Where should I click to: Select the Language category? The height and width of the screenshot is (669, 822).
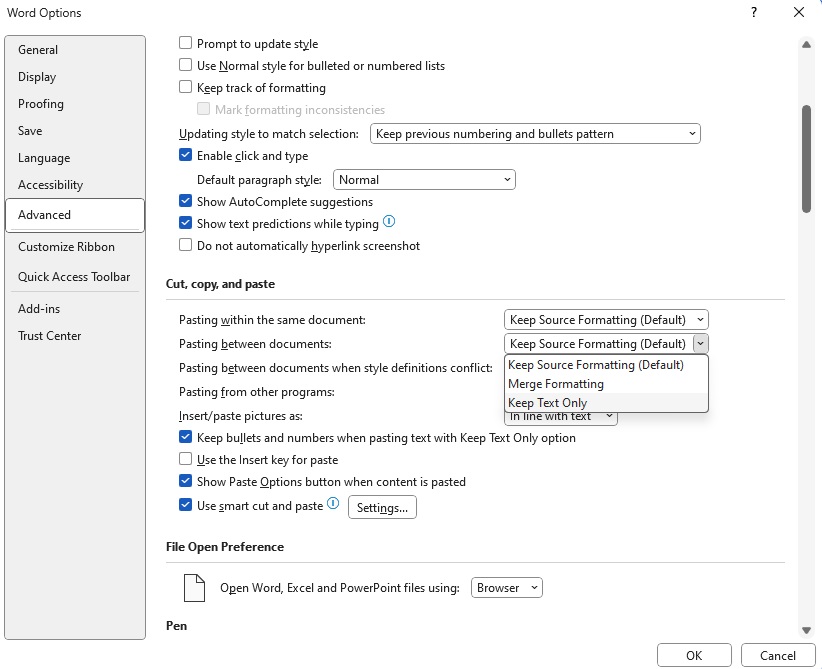click(75, 158)
